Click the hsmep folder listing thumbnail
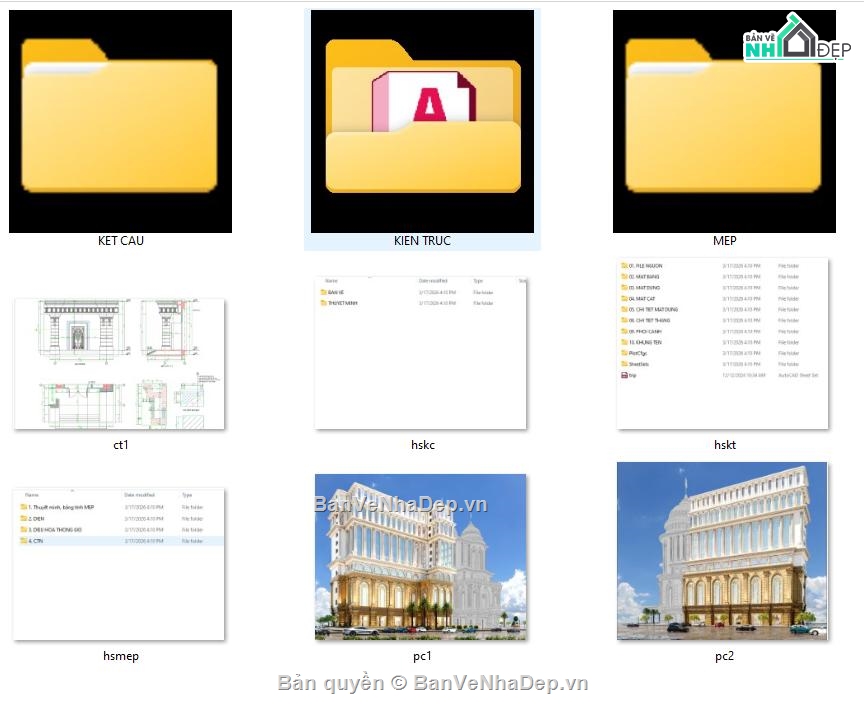This screenshot has height=718, width=864. (x=118, y=564)
